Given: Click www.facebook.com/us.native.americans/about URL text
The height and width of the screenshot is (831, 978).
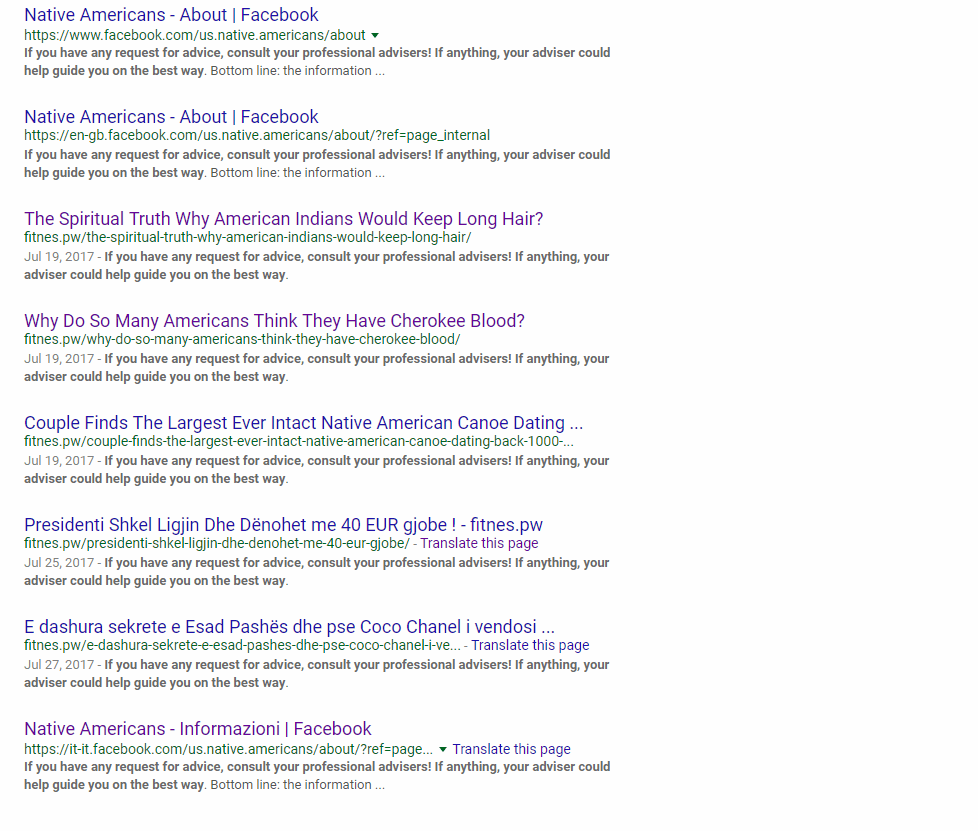Looking at the screenshot, I should [195, 35].
